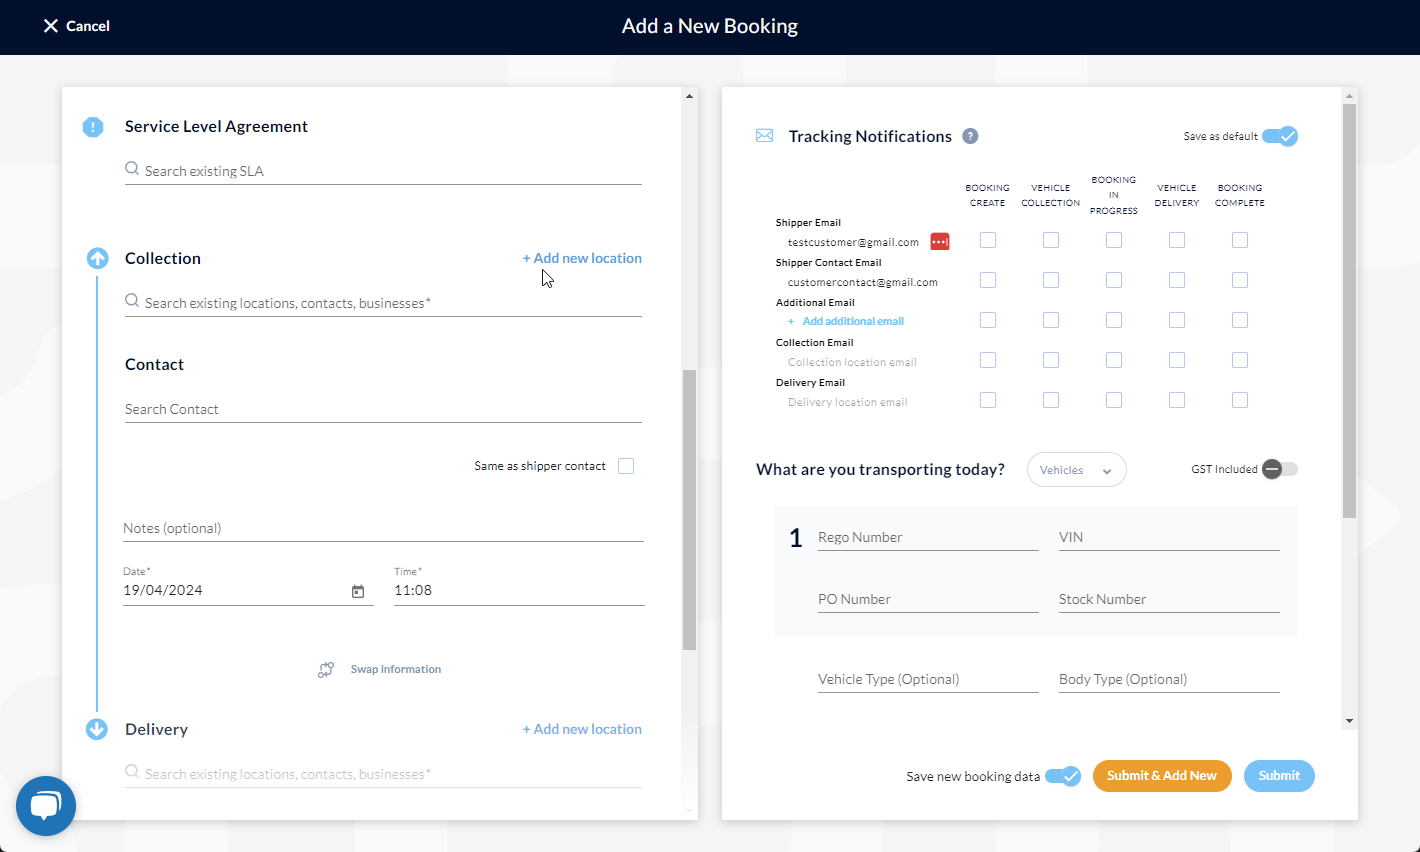1420x852 pixels.
Task: Click the Submit & Add New button
Action: (x=1162, y=776)
